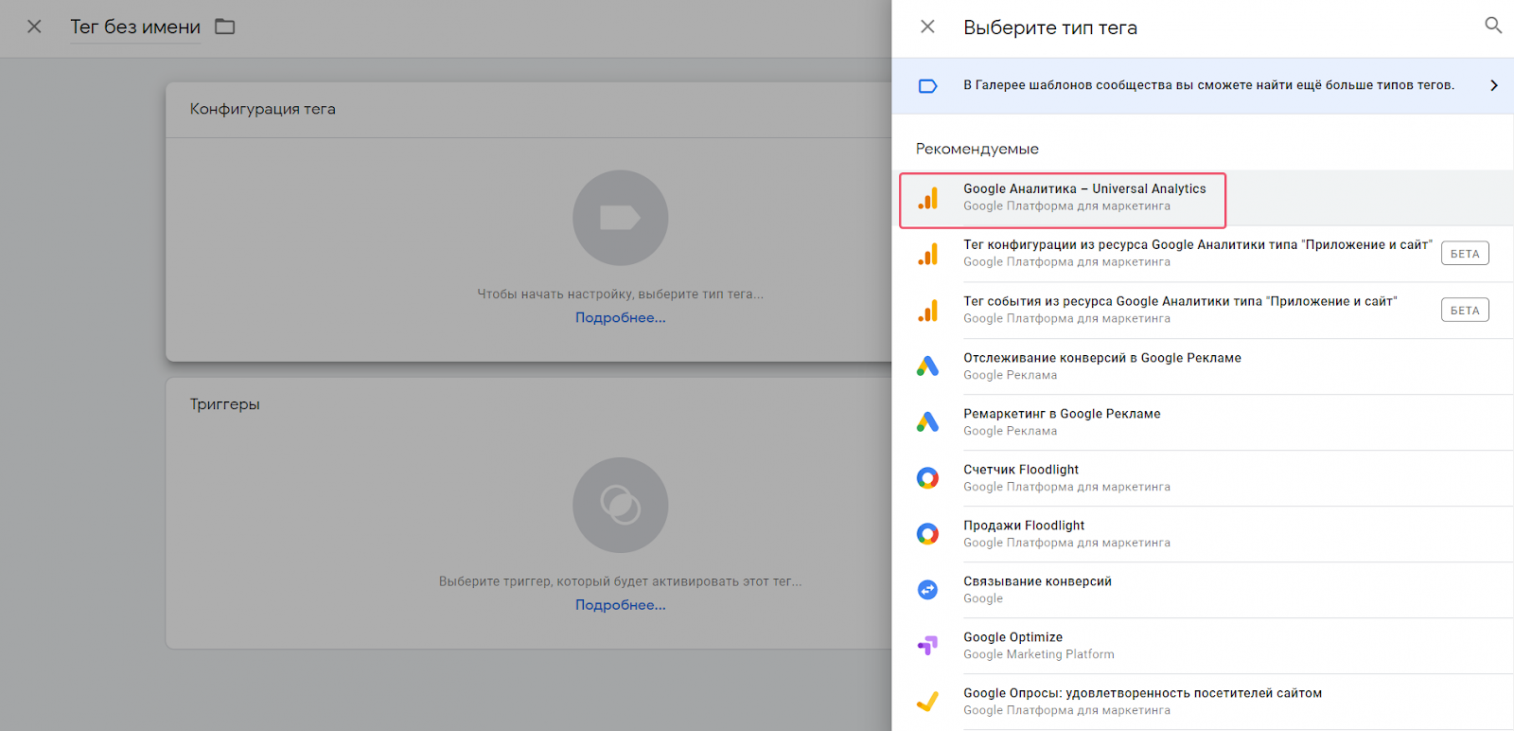
Task: Click 'Рекомендуемые' section heading
Action: 977,149
